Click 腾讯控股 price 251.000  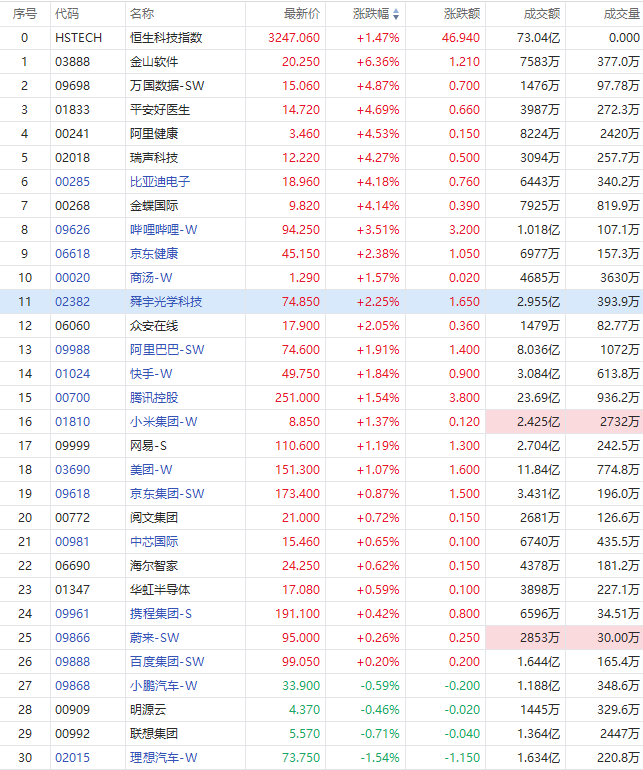click(x=297, y=398)
